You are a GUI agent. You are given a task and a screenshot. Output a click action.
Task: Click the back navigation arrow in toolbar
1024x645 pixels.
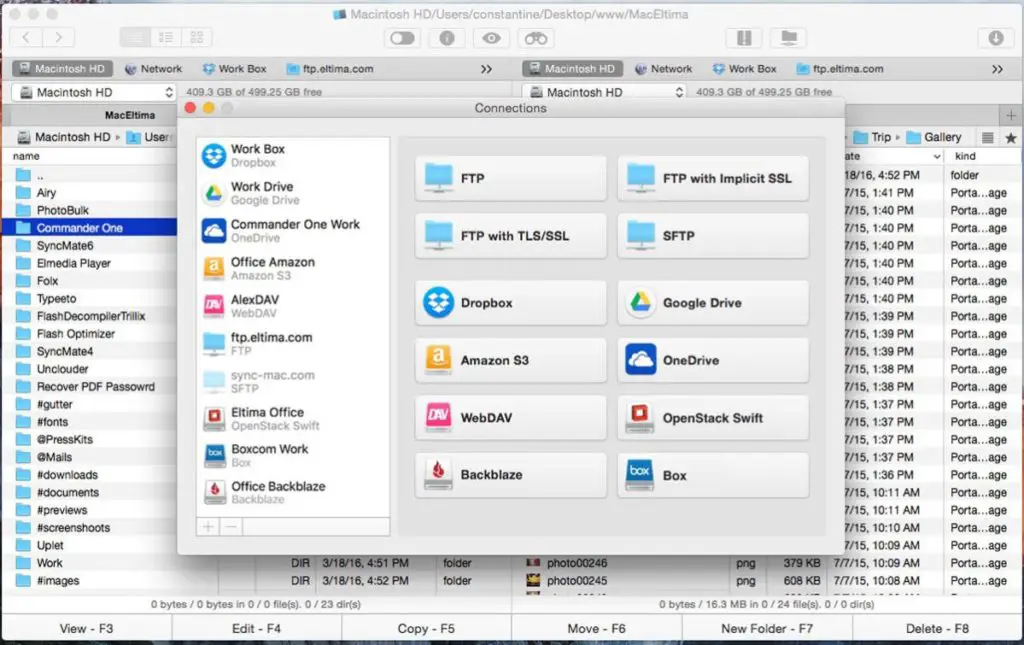point(27,38)
